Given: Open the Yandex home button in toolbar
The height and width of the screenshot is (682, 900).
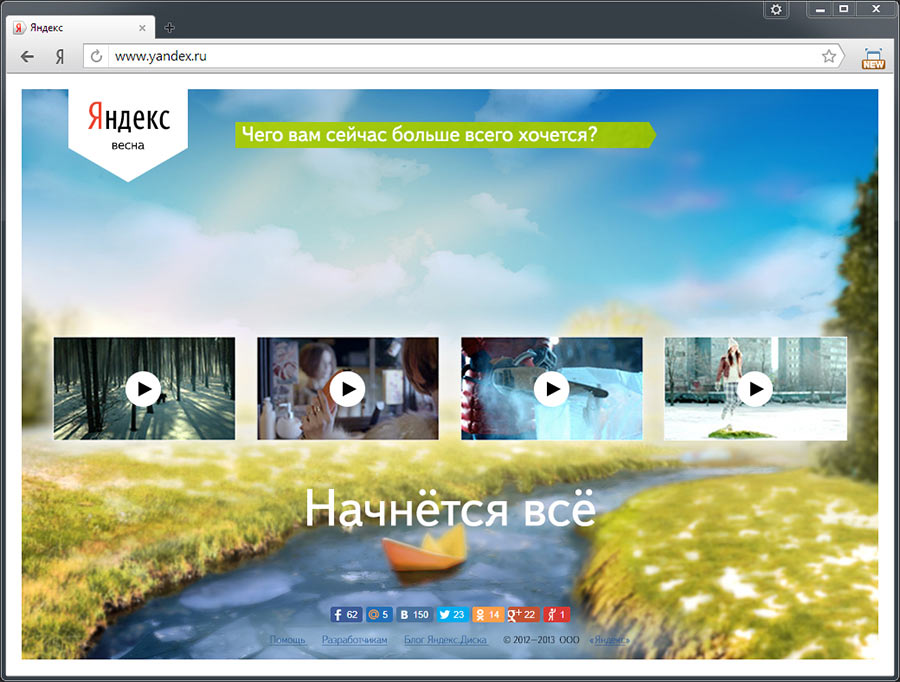Looking at the screenshot, I should (x=60, y=57).
